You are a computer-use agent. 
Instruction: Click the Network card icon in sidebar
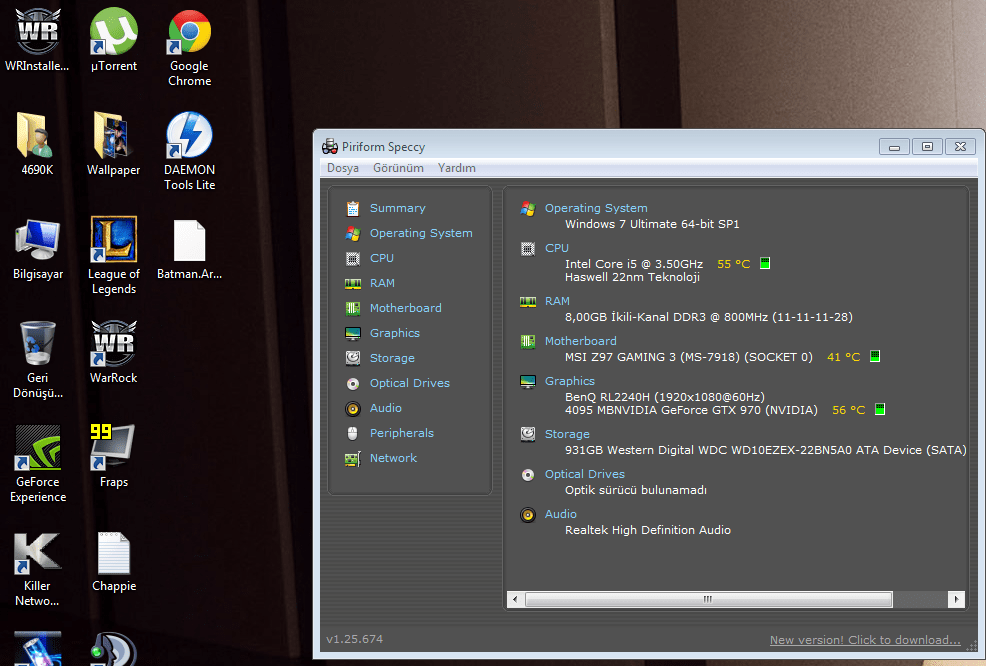tap(353, 458)
